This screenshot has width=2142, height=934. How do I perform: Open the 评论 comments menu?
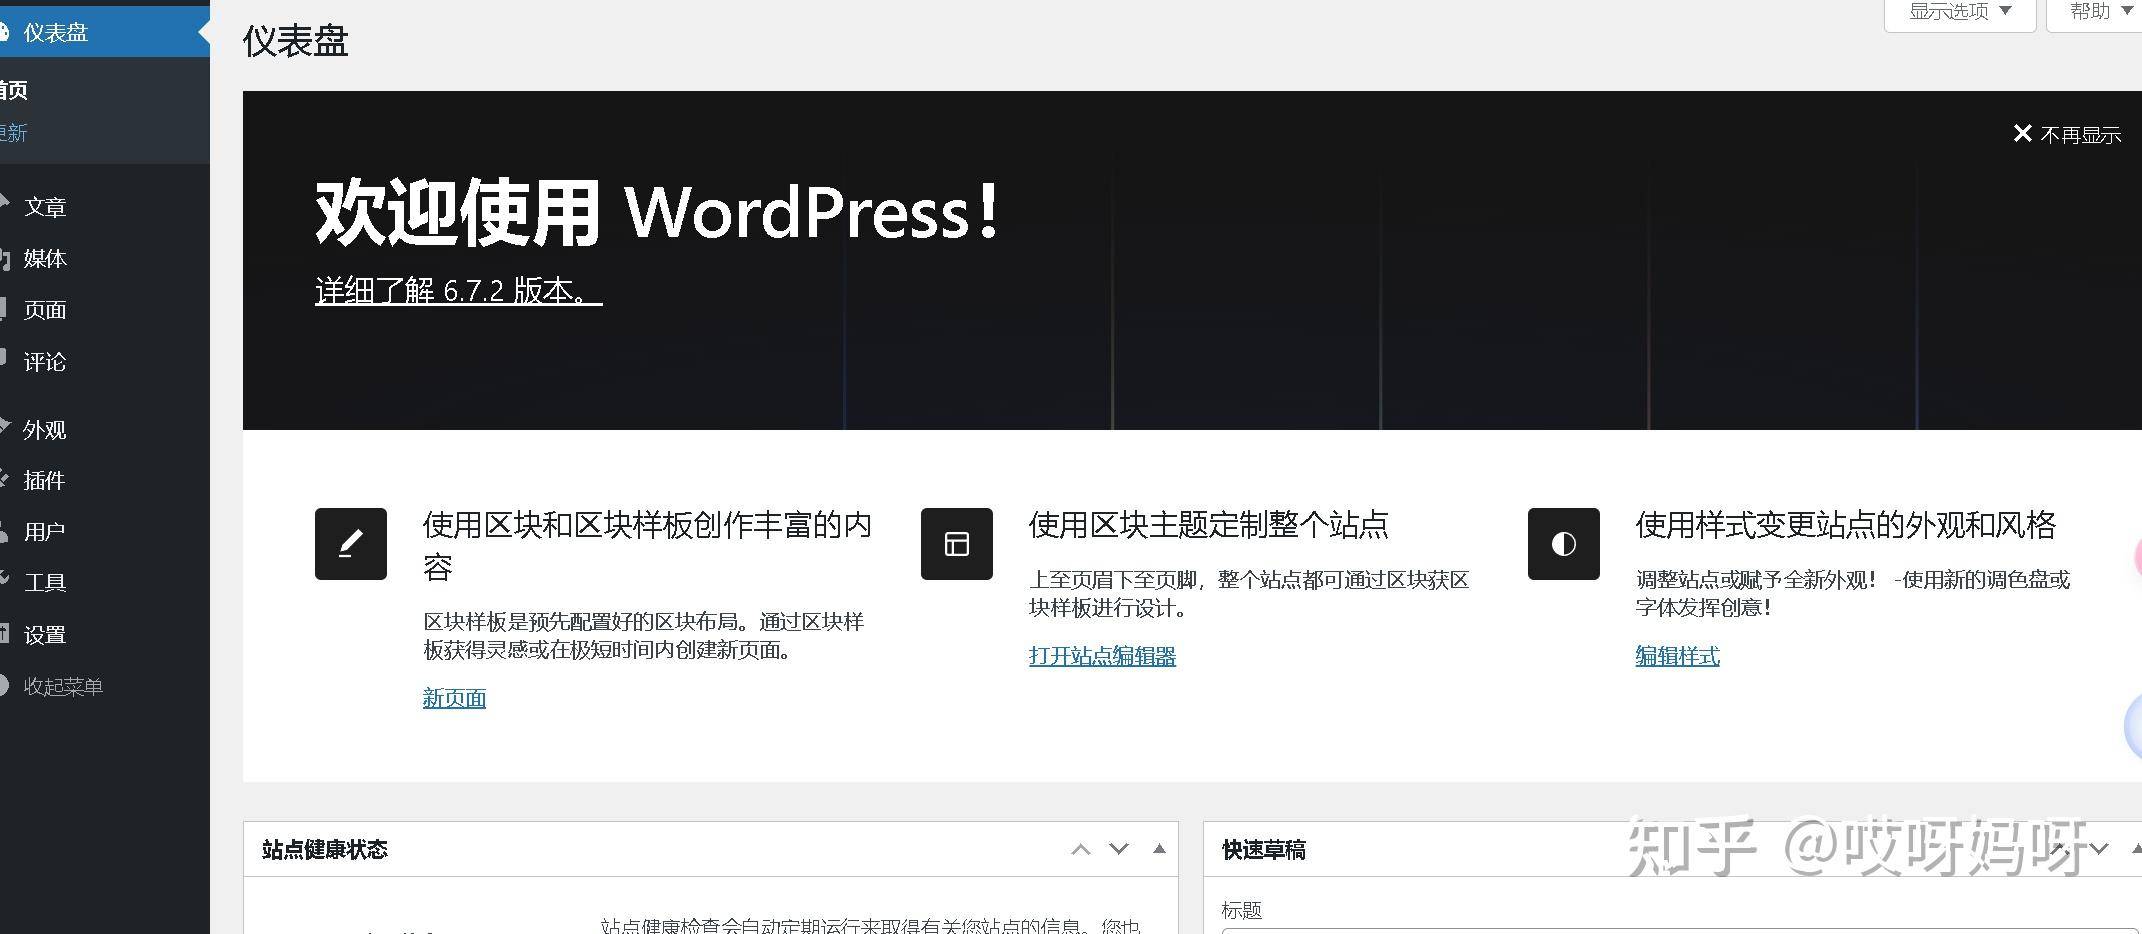point(45,362)
